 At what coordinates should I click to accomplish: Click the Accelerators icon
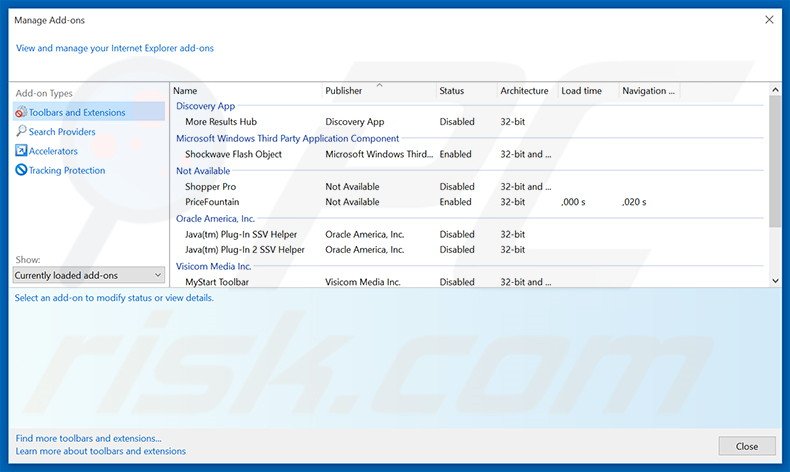[21, 151]
